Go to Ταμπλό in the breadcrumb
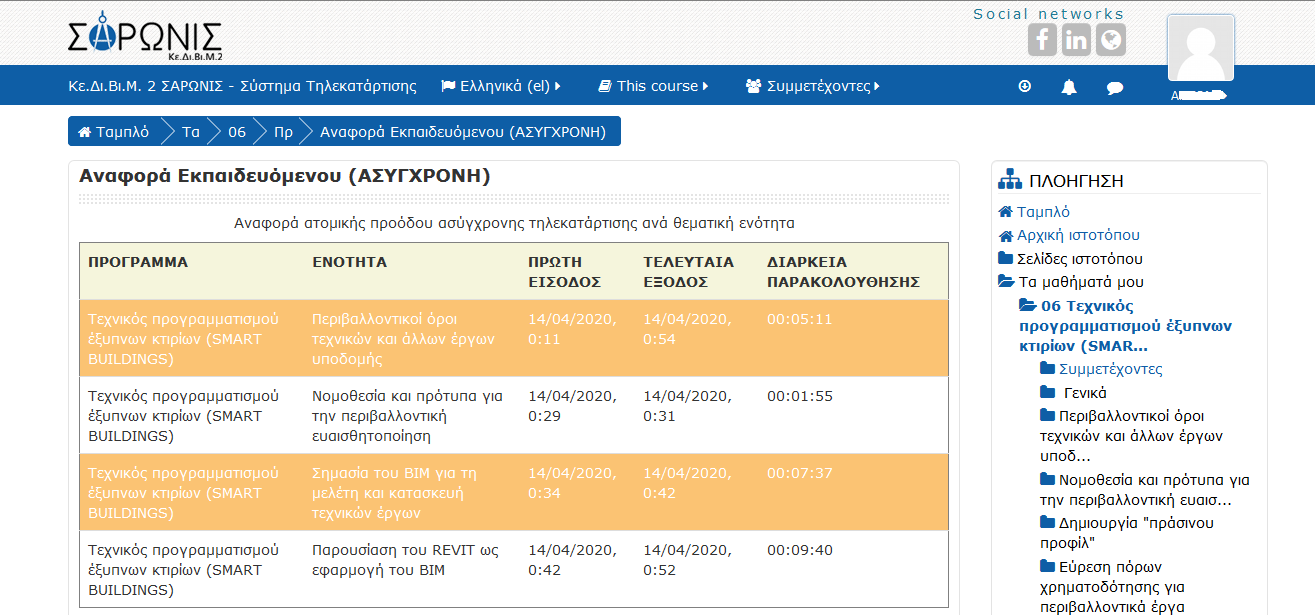 pyautogui.click(x=114, y=132)
